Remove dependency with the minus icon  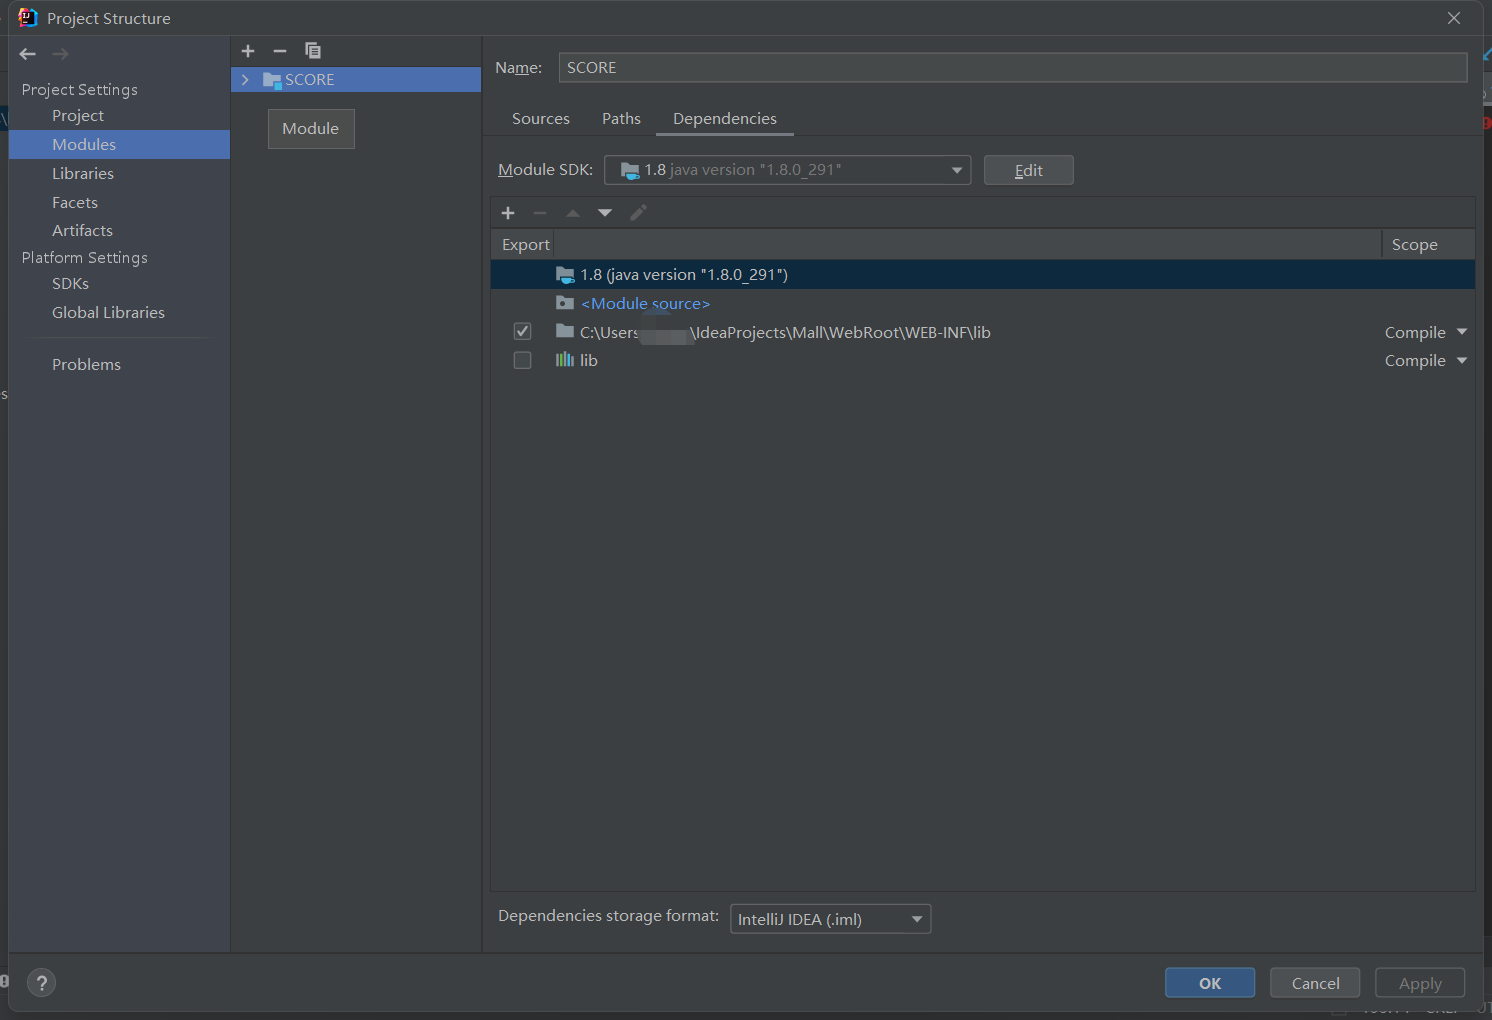pos(540,213)
